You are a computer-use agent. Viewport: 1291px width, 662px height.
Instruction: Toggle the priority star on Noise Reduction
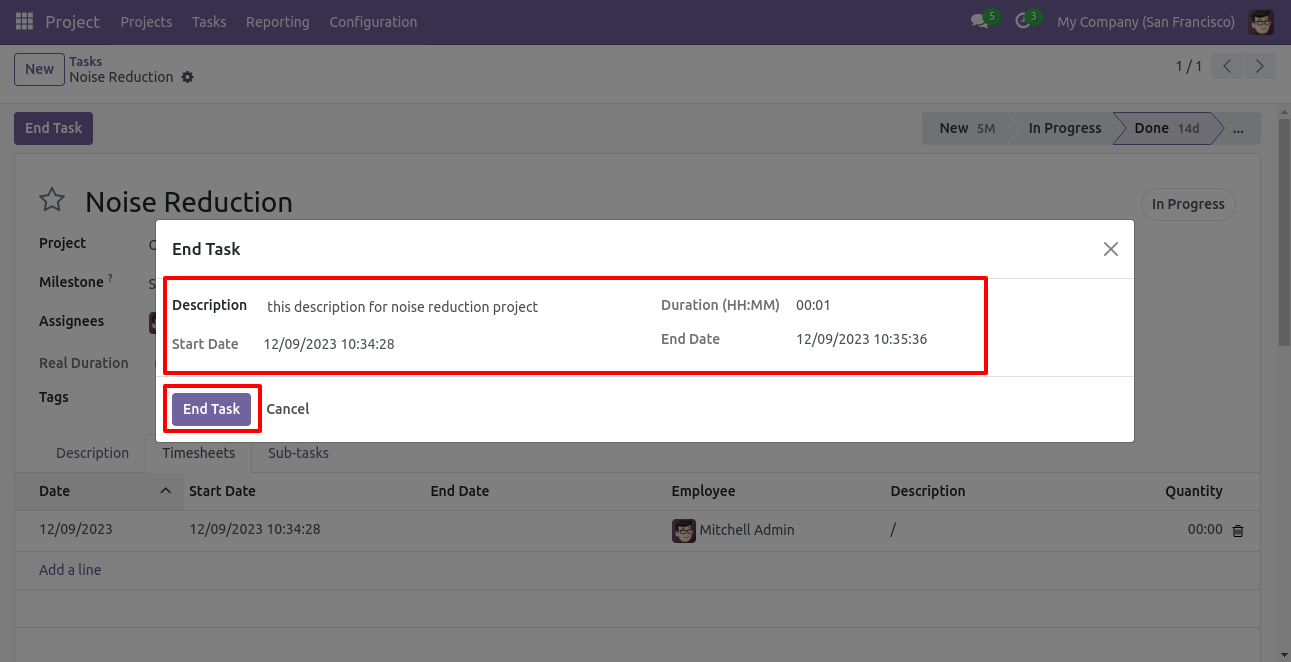[52, 201]
